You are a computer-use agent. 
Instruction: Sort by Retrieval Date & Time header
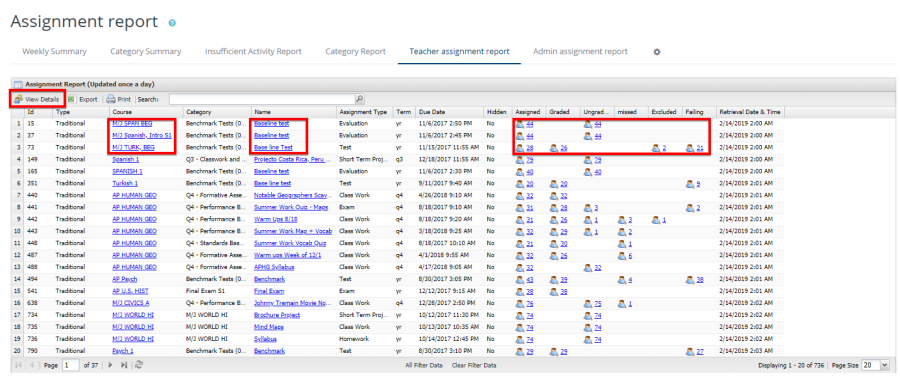(x=750, y=112)
